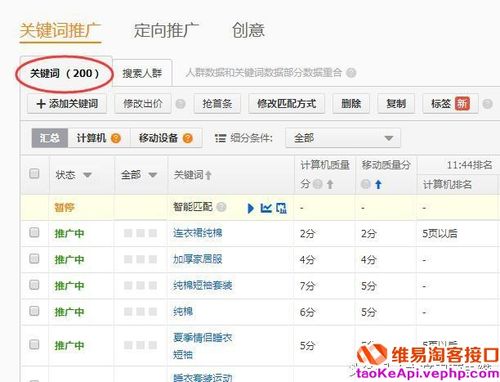Click report icon in 智能匹配 row
The height and width of the screenshot is (382, 500).
pos(281,208)
